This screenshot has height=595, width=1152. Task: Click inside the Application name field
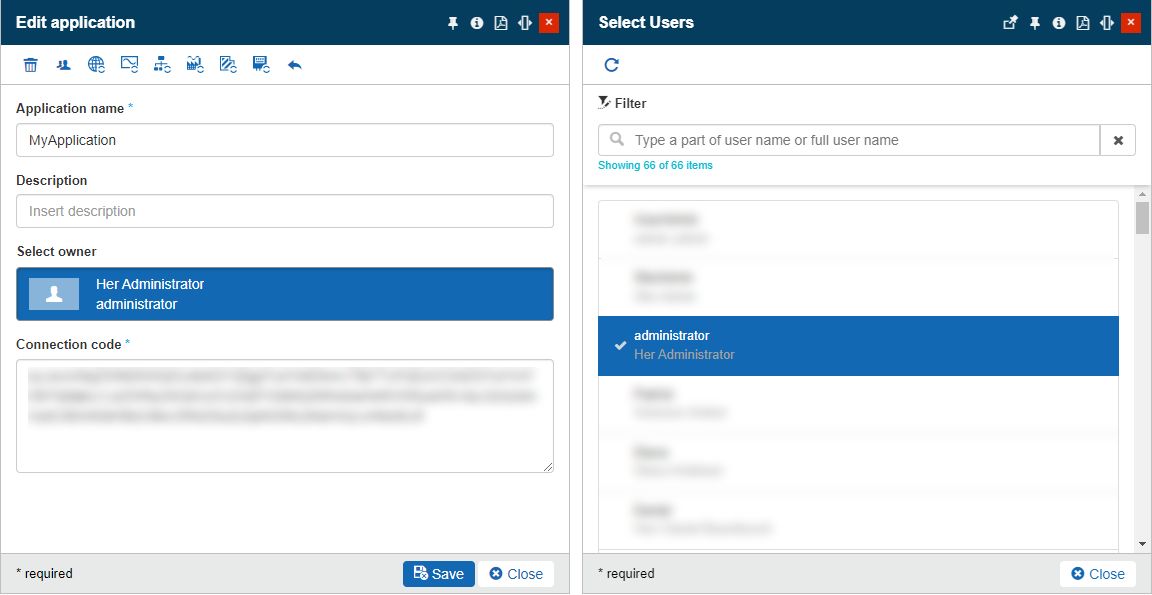[x=283, y=140]
